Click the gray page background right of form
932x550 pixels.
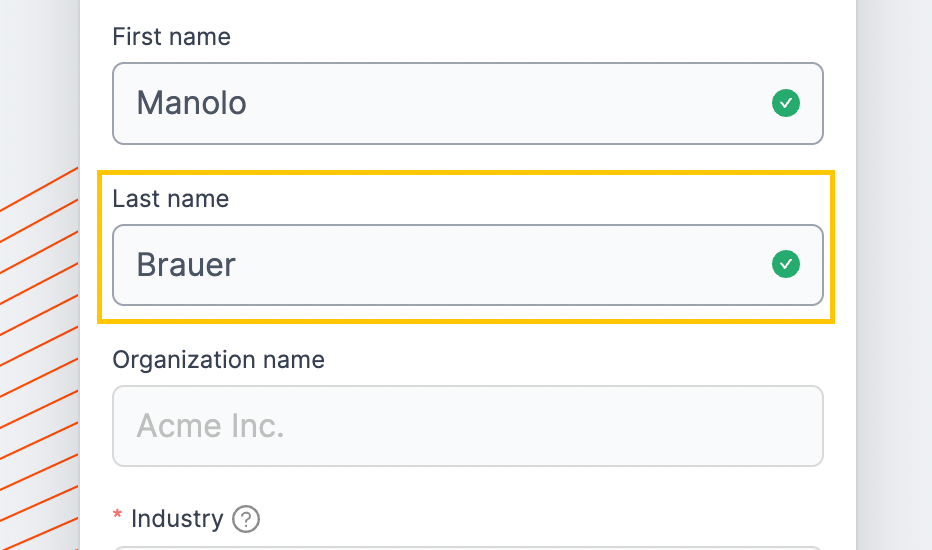pyautogui.click(x=894, y=275)
